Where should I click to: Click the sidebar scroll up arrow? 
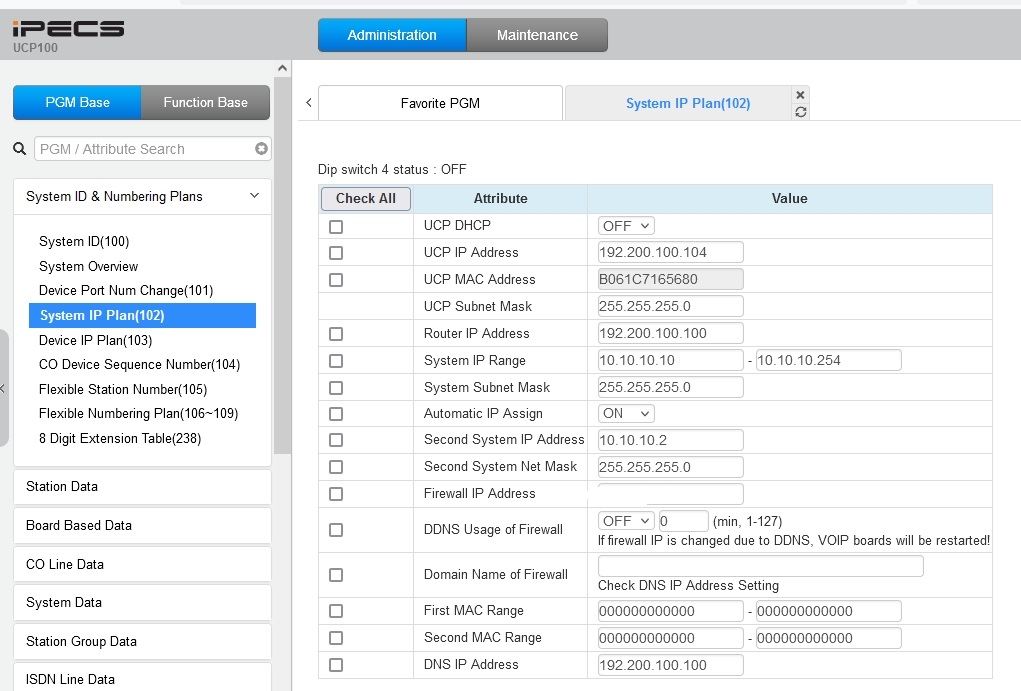[x=283, y=69]
